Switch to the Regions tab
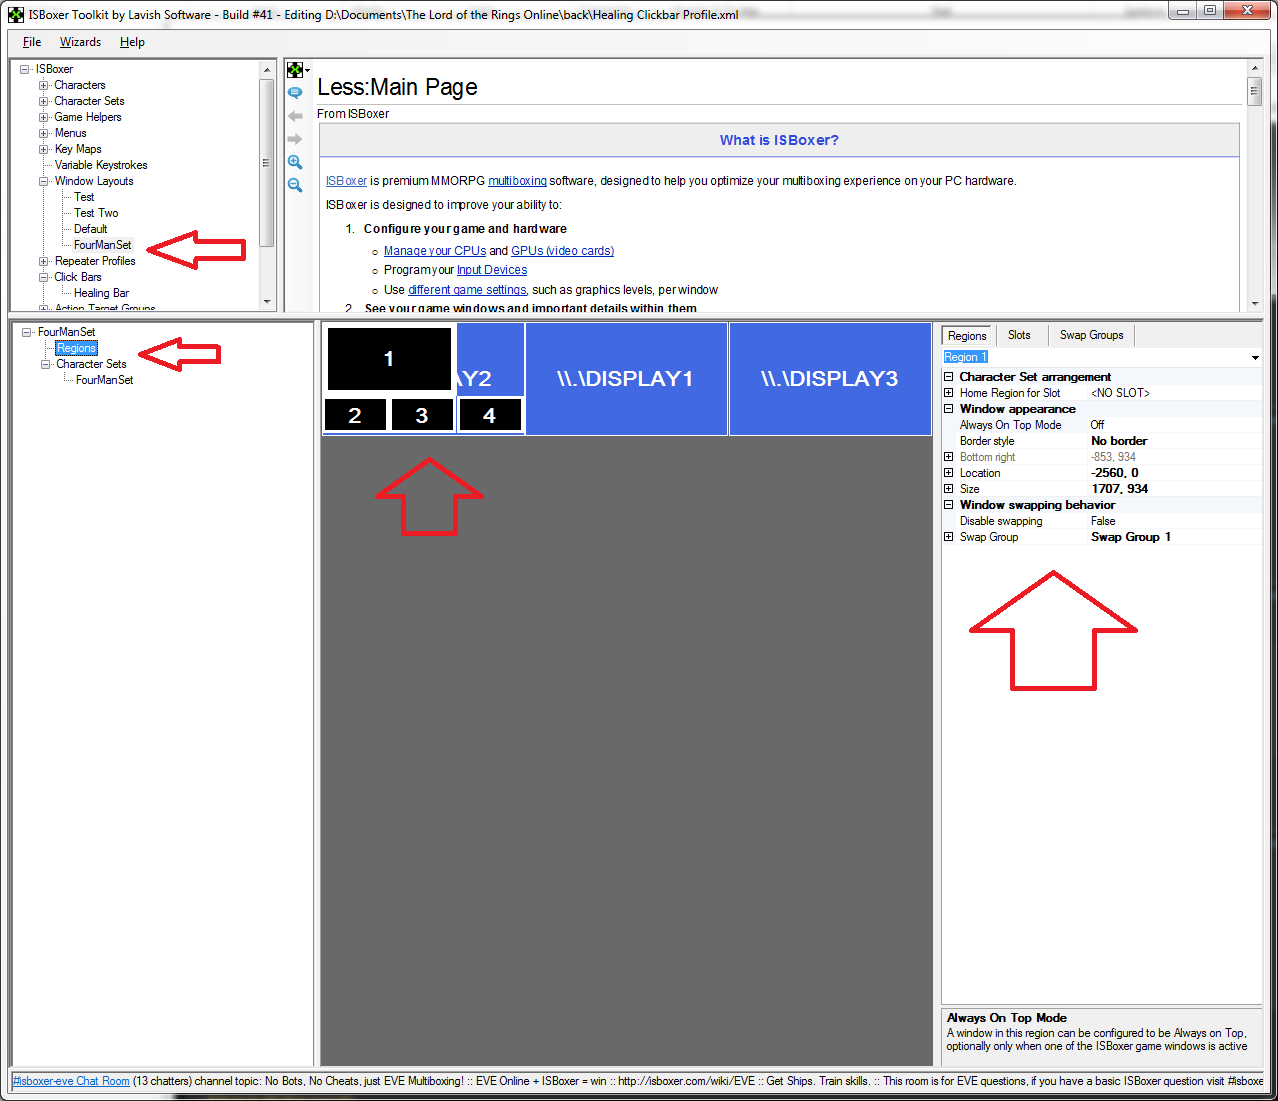Screen dimensions: 1278x1101 [967, 336]
